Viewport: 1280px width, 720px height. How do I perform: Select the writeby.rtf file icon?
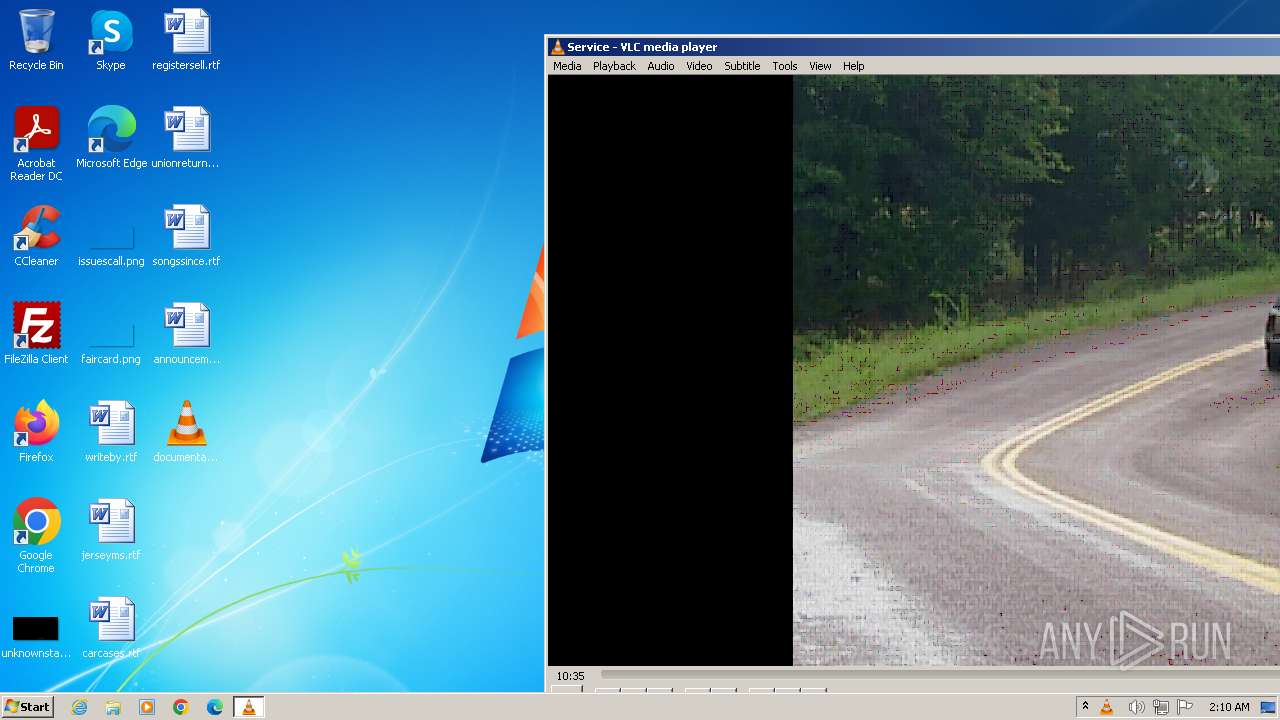point(111,432)
